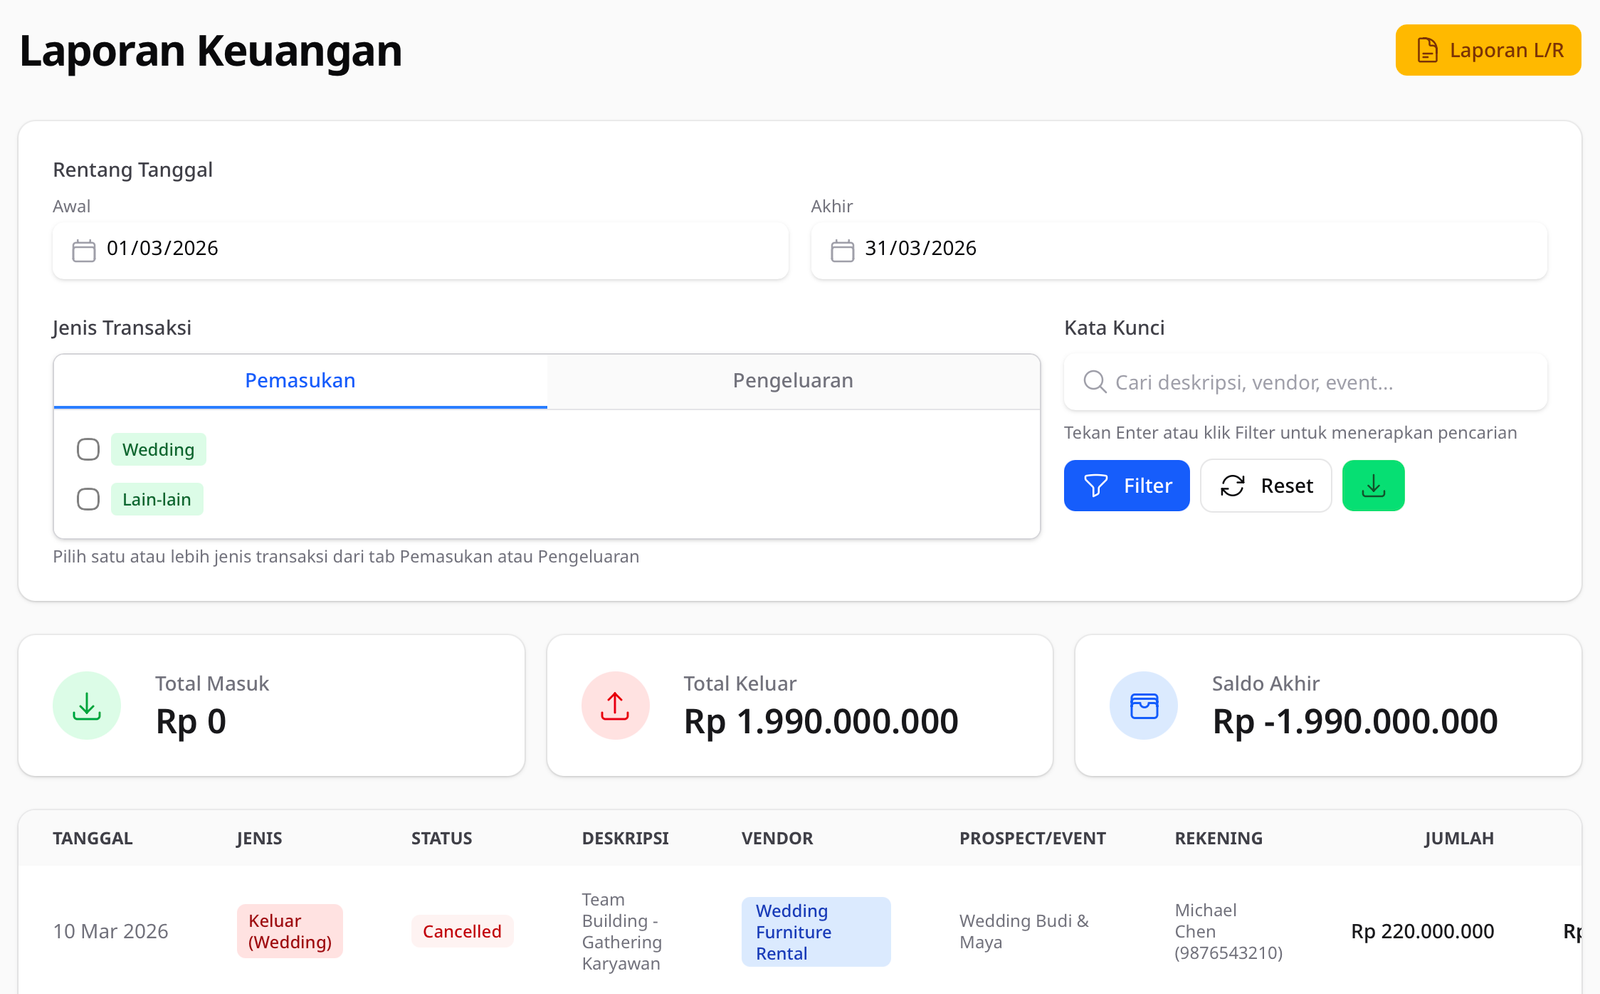This screenshot has width=1600, height=994.
Task: Click the Wedding Budi & Maya event cell
Action: click(x=1024, y=932)
